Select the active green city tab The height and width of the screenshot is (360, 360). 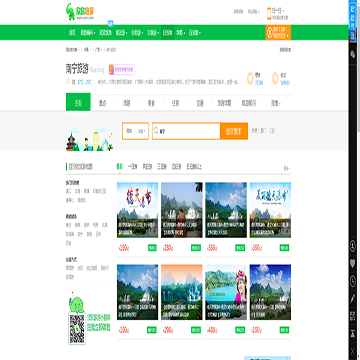click(78, 102)
